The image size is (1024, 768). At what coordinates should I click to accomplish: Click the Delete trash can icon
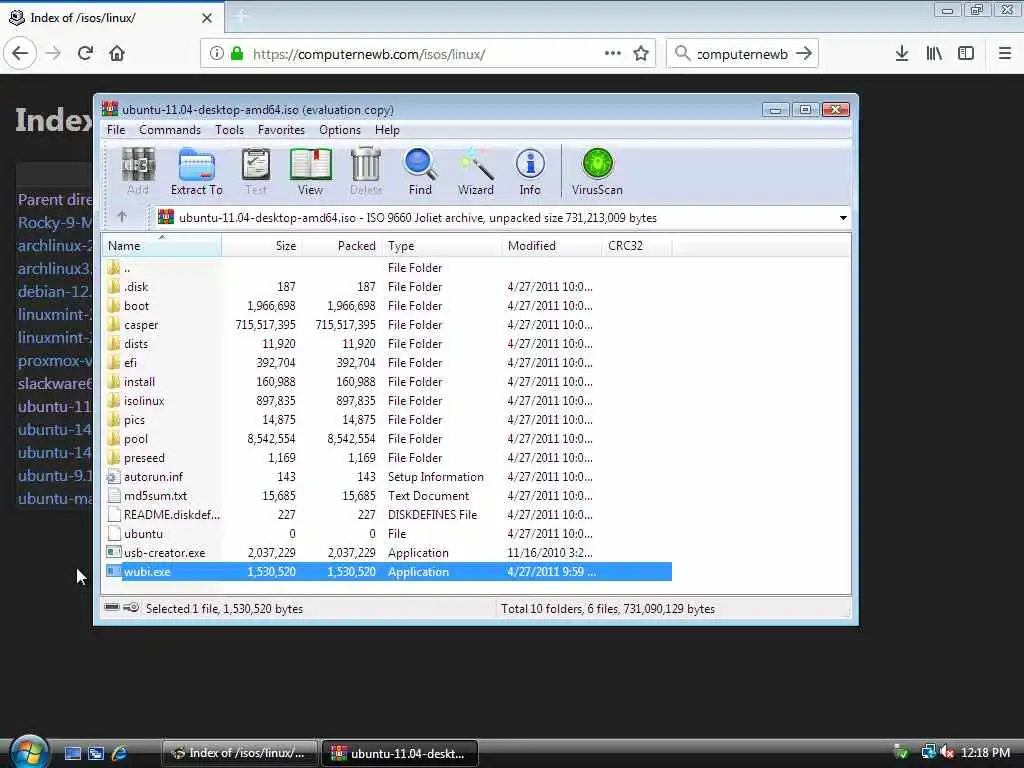[366, 171]
